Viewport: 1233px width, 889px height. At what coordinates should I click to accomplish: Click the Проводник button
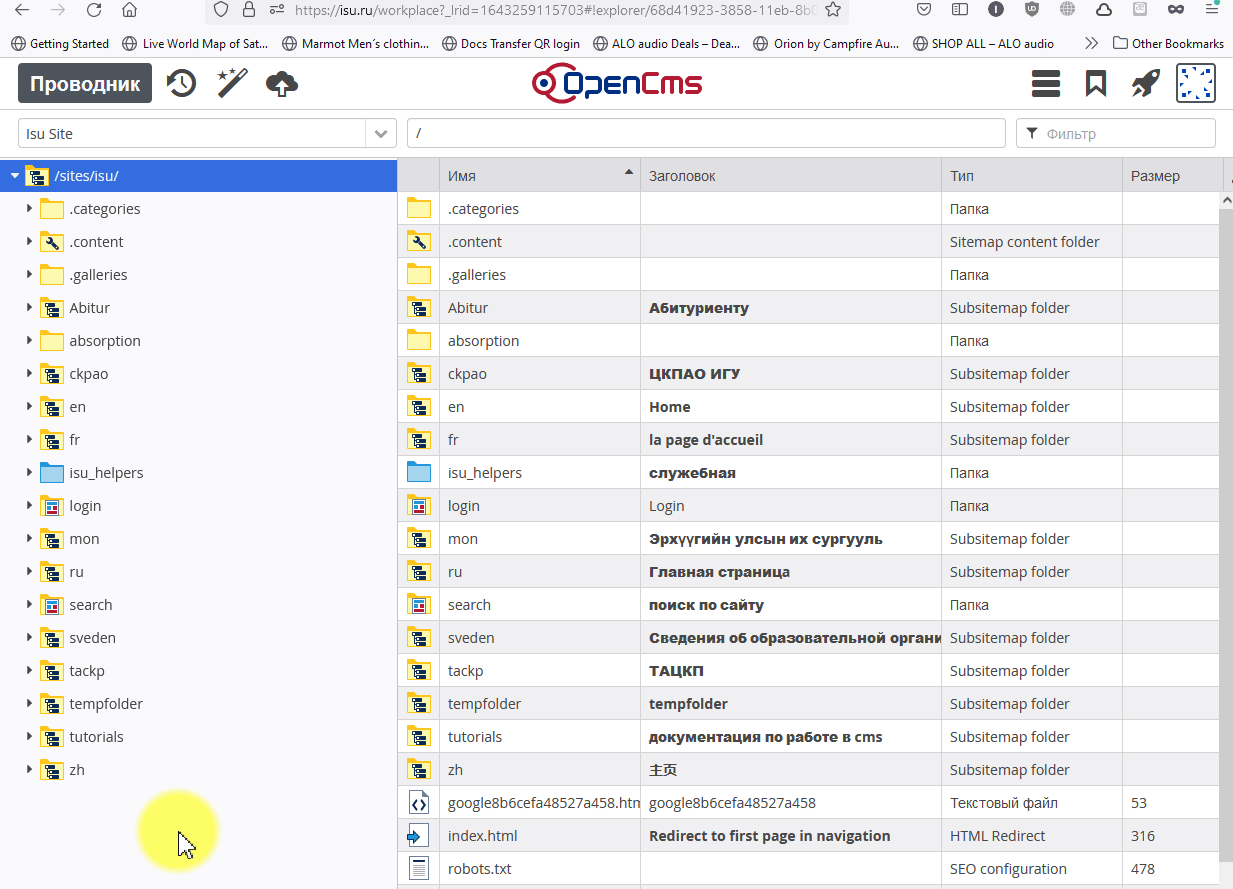tap(85, 84)
